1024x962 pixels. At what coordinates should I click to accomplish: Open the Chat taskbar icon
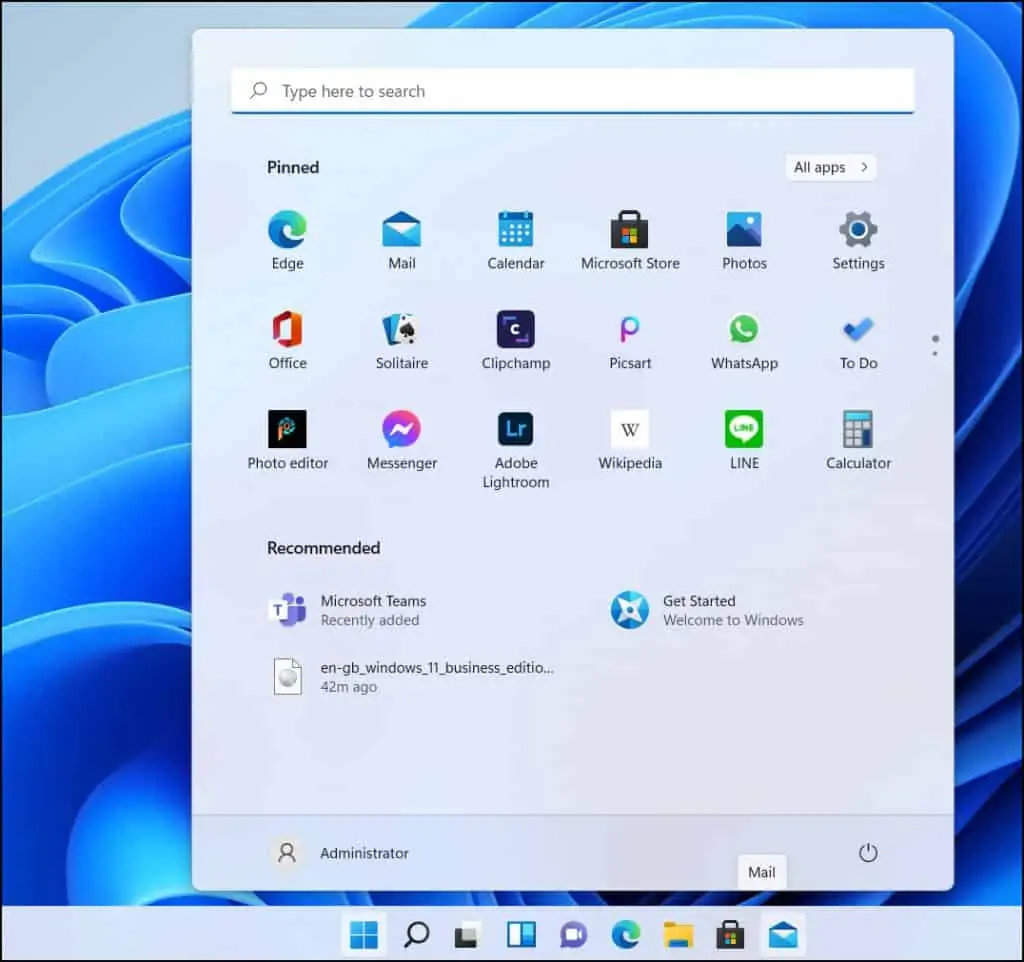[x=573, y=935]
